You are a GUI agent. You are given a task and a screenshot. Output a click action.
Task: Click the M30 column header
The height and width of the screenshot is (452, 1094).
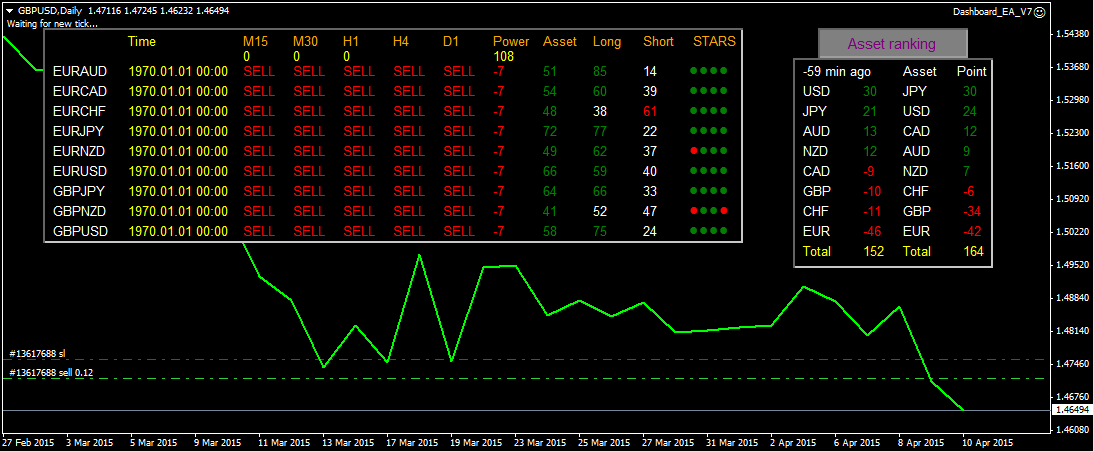click(306, 42)
